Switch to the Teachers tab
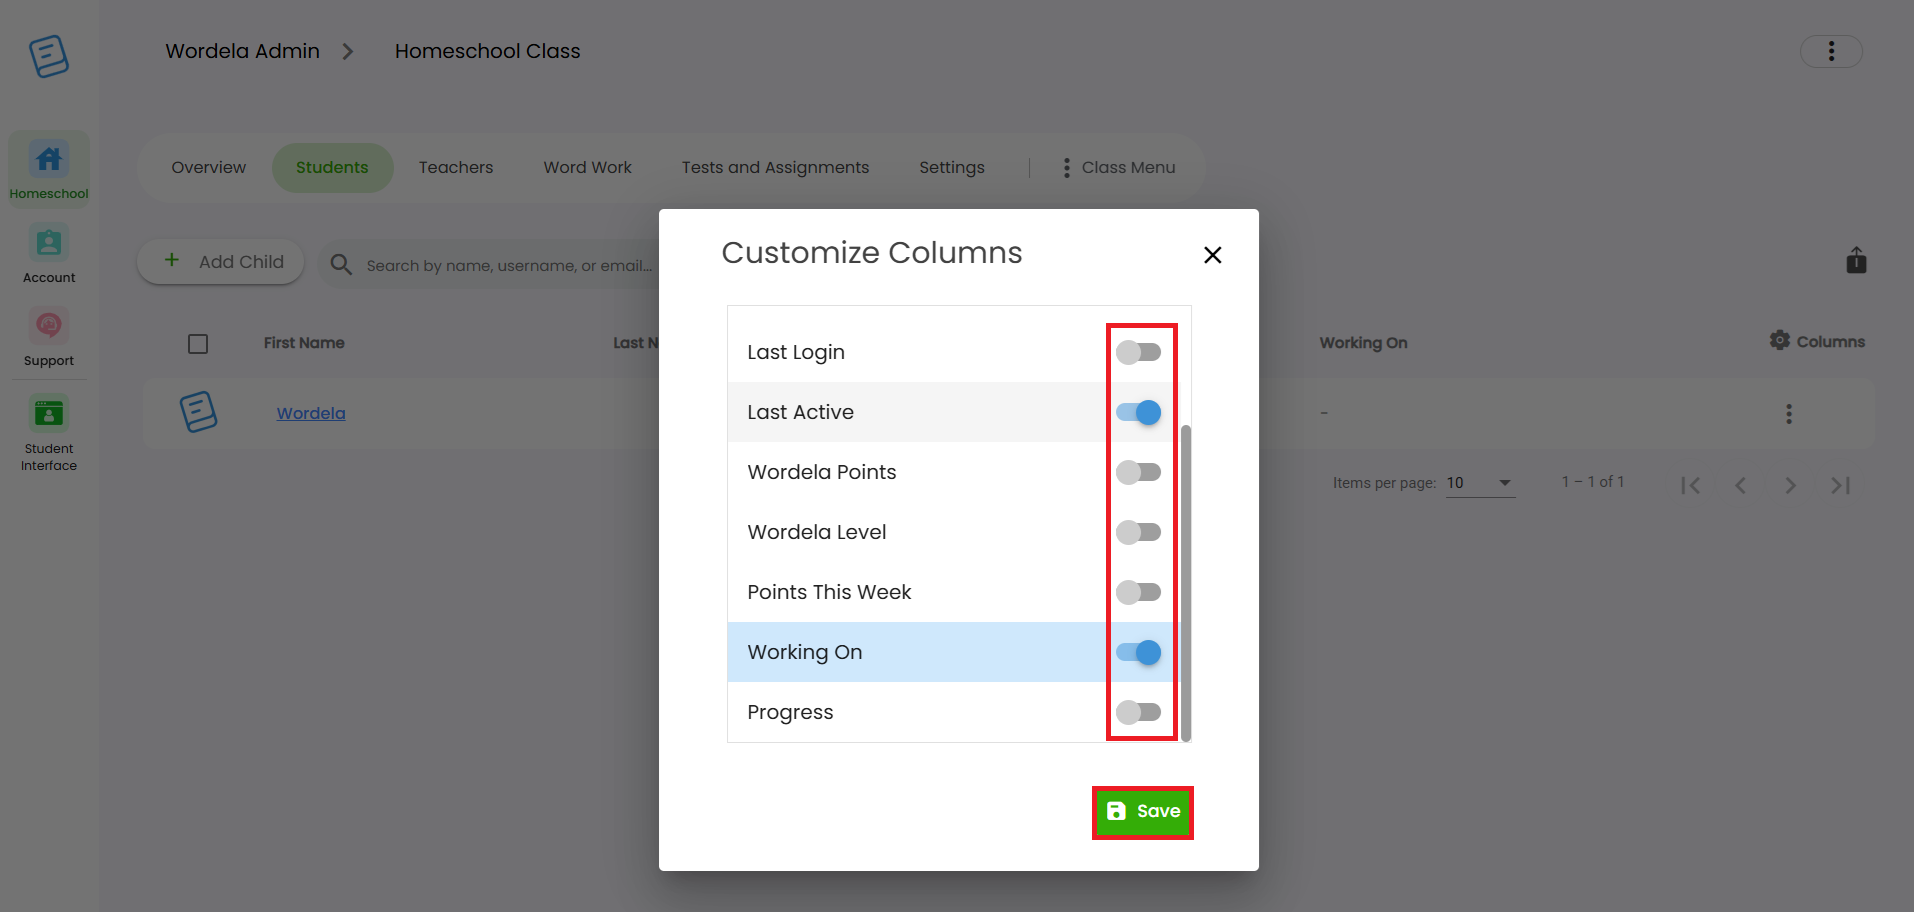Screen dimensions: 1914x912 456,167
